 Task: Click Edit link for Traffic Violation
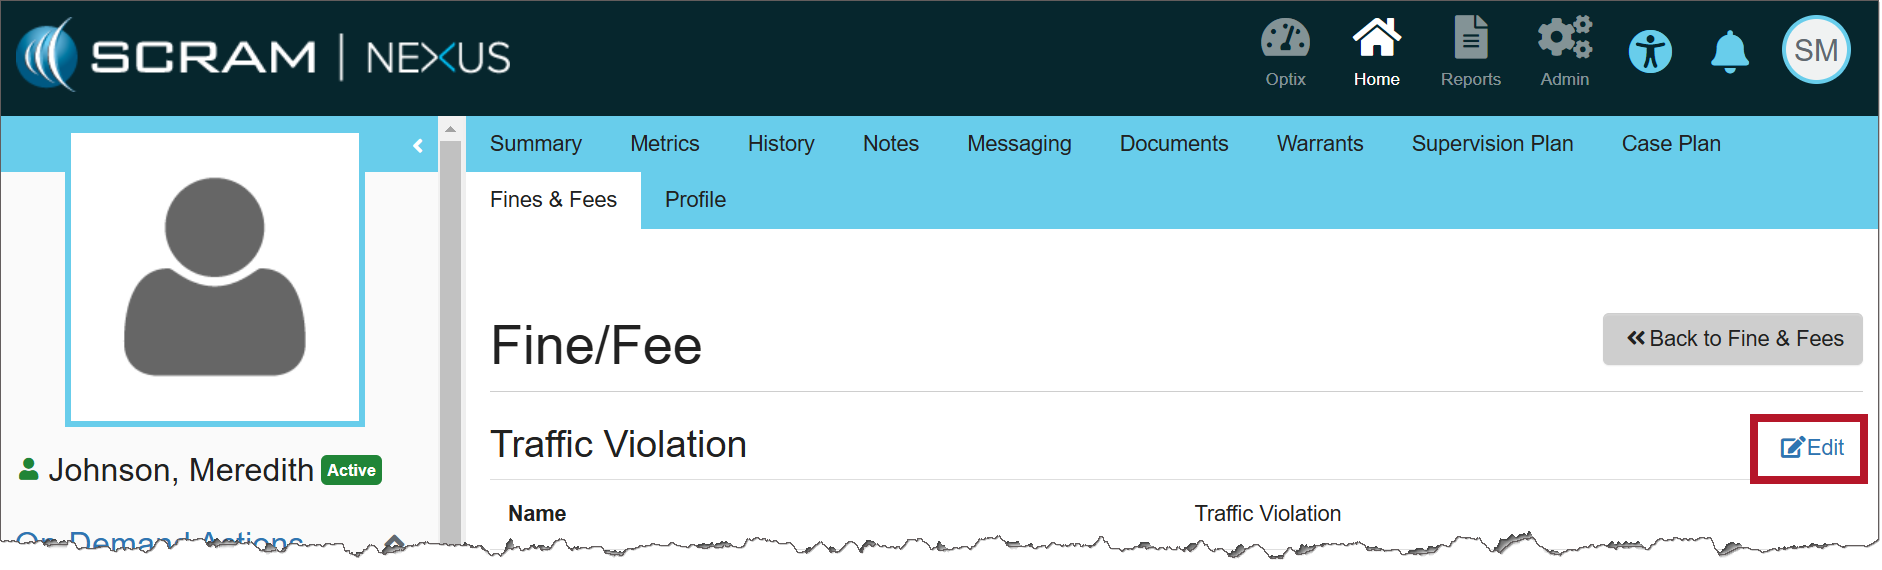tap(1811, 448)
